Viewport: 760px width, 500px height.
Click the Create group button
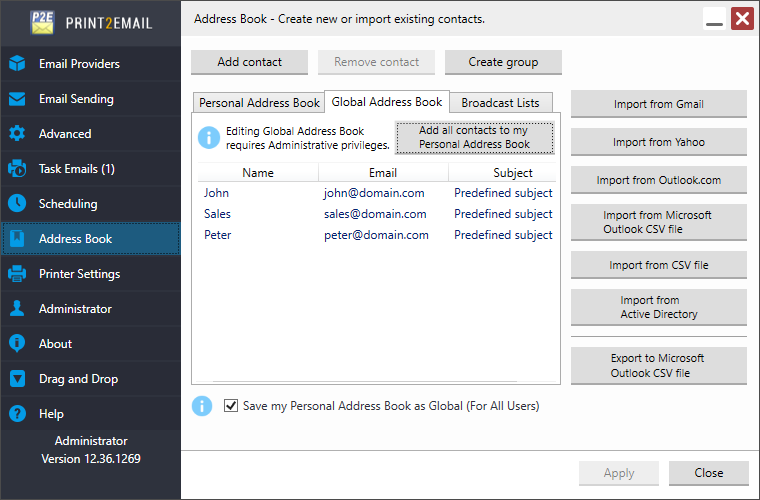click(x=503, y=62)
